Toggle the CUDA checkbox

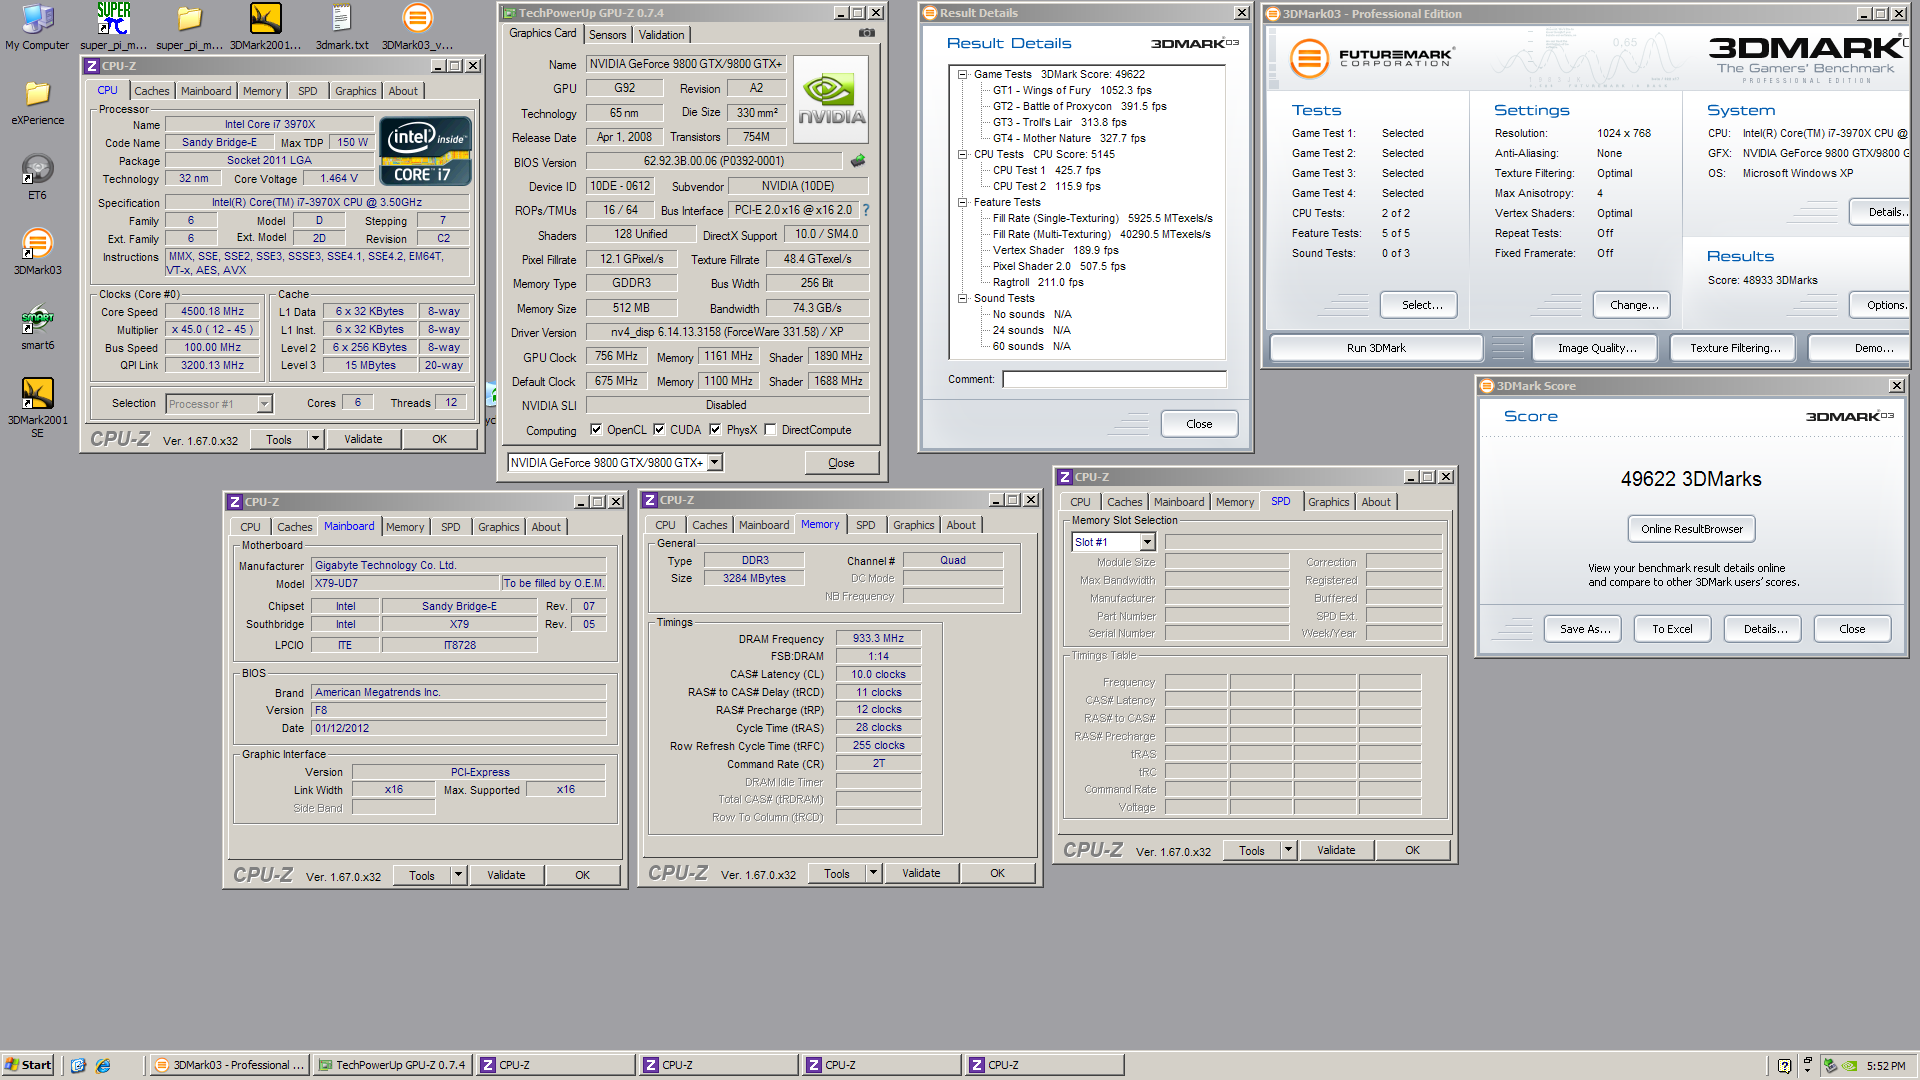(x=659, y=430)
